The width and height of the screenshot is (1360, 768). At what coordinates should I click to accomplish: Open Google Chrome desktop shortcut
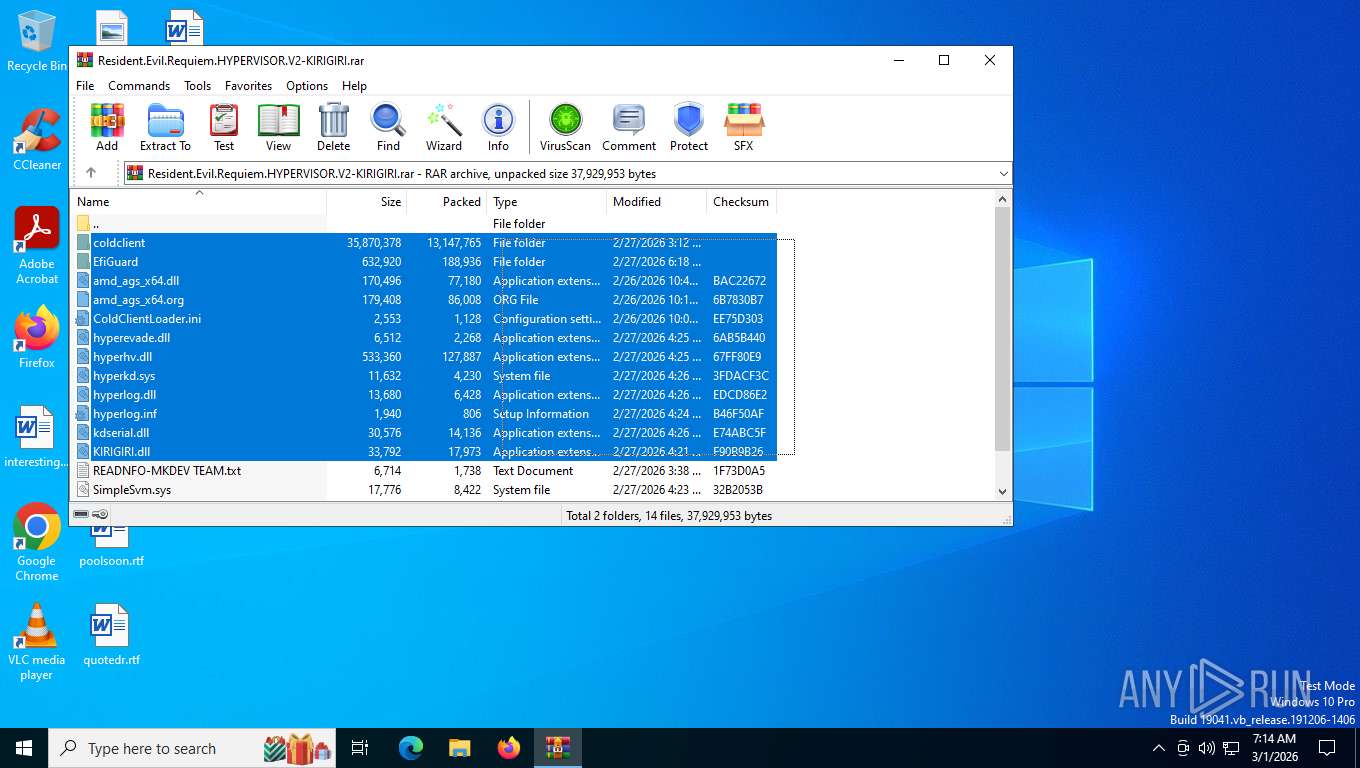click(37, 543)
